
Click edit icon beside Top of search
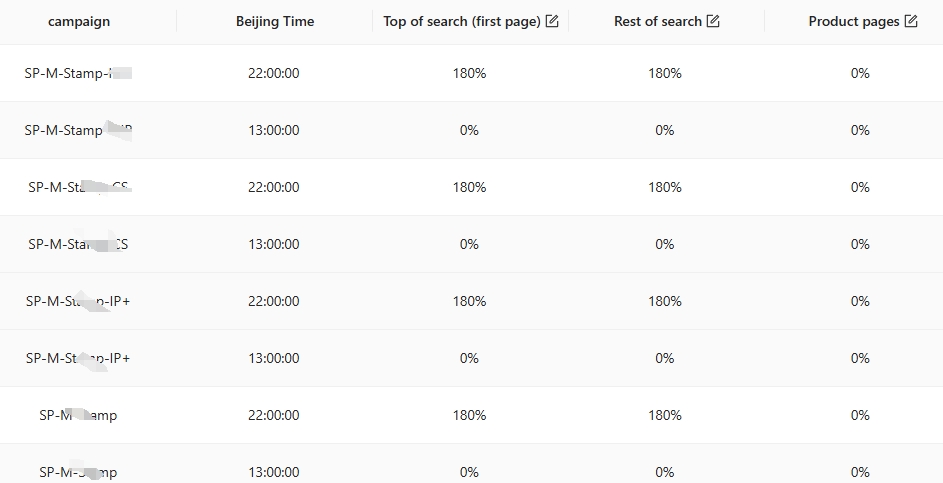[x=551, y=21]
